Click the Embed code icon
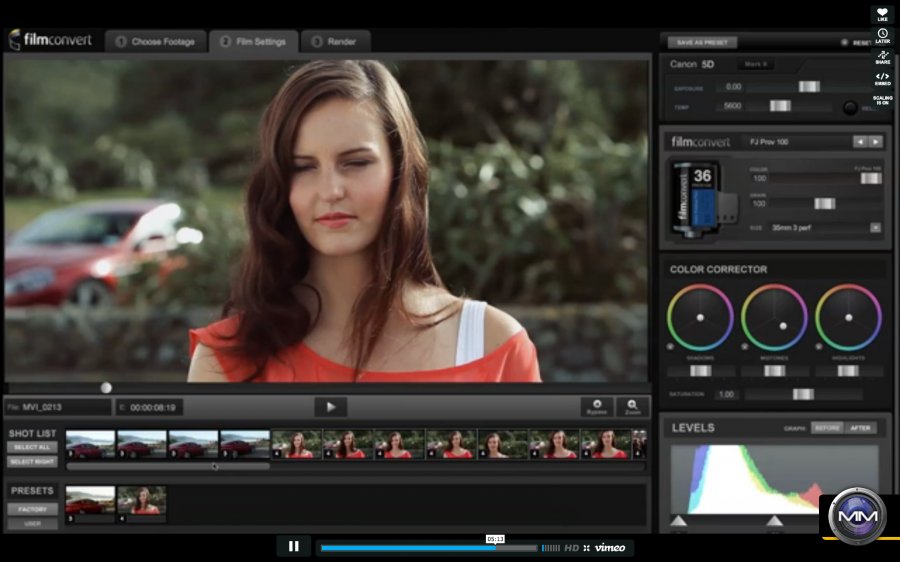This screenshot has height=562, width=900. [x=882, y=78]
